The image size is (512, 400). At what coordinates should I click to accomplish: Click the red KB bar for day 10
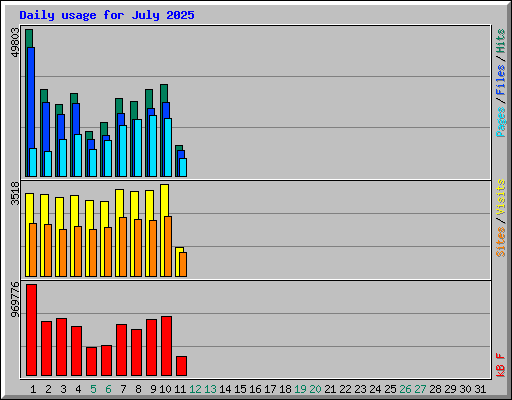tap(166, 346)
